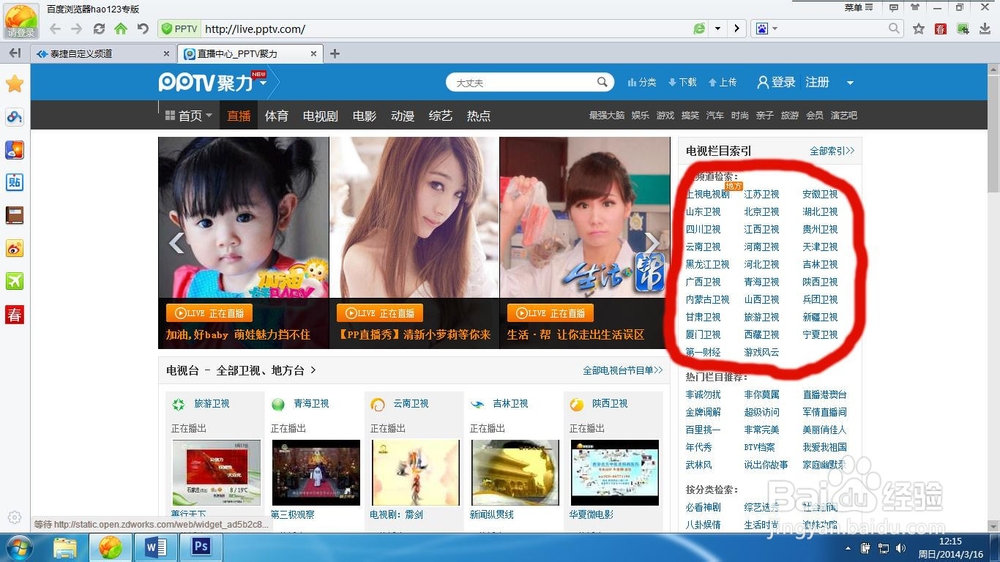Select the 体育 navigation tab
This screenshot has height=562, width=1000.
[x=276, y=115]
